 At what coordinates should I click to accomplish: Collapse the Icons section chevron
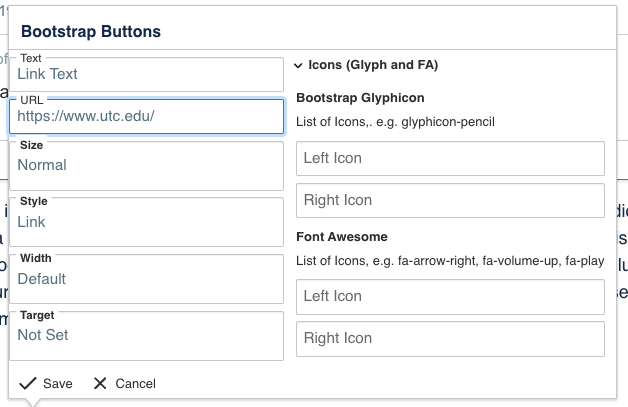pyautogui.click(x=299, y=66)
